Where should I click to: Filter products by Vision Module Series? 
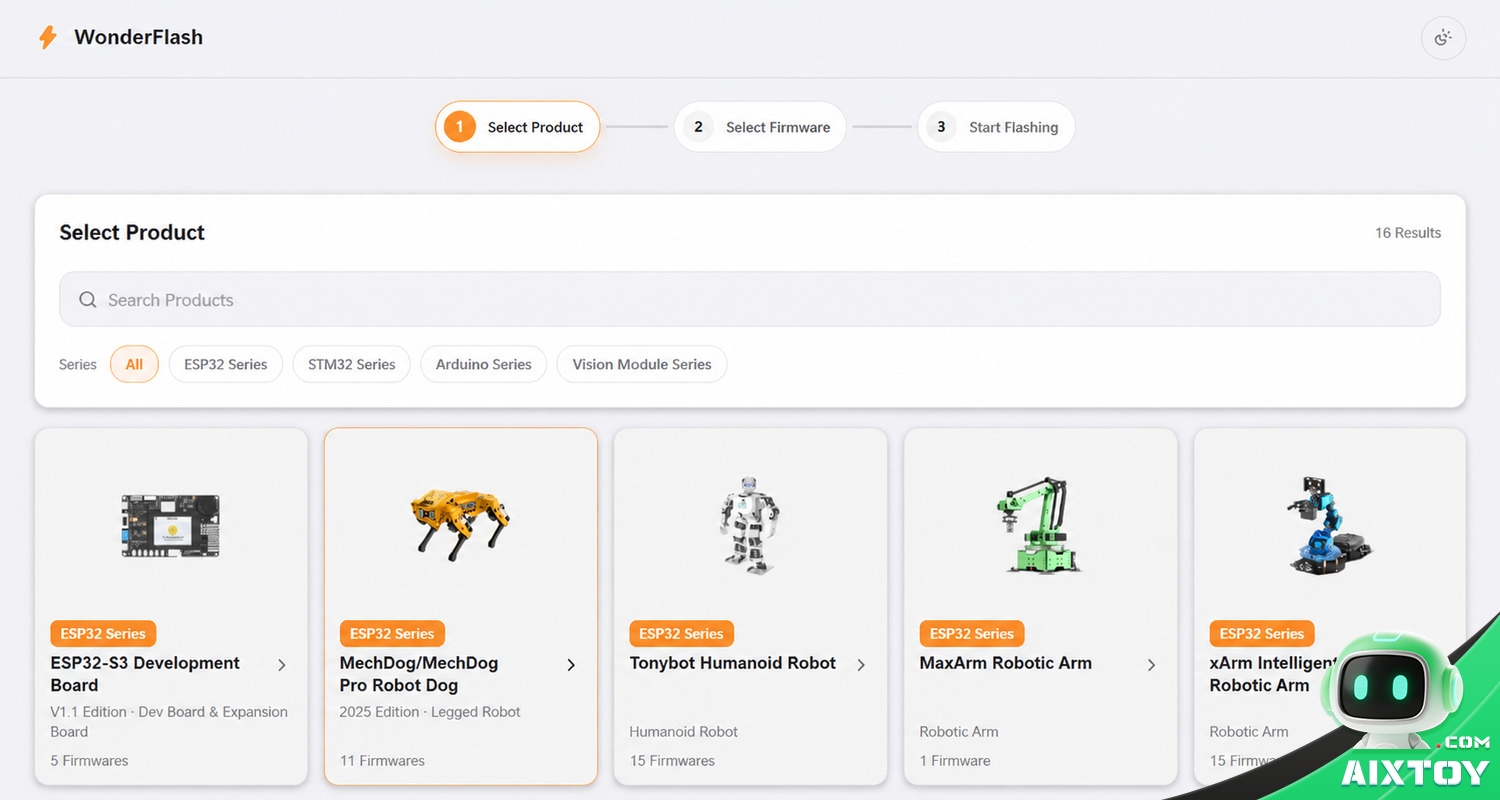tap(642, 364)
